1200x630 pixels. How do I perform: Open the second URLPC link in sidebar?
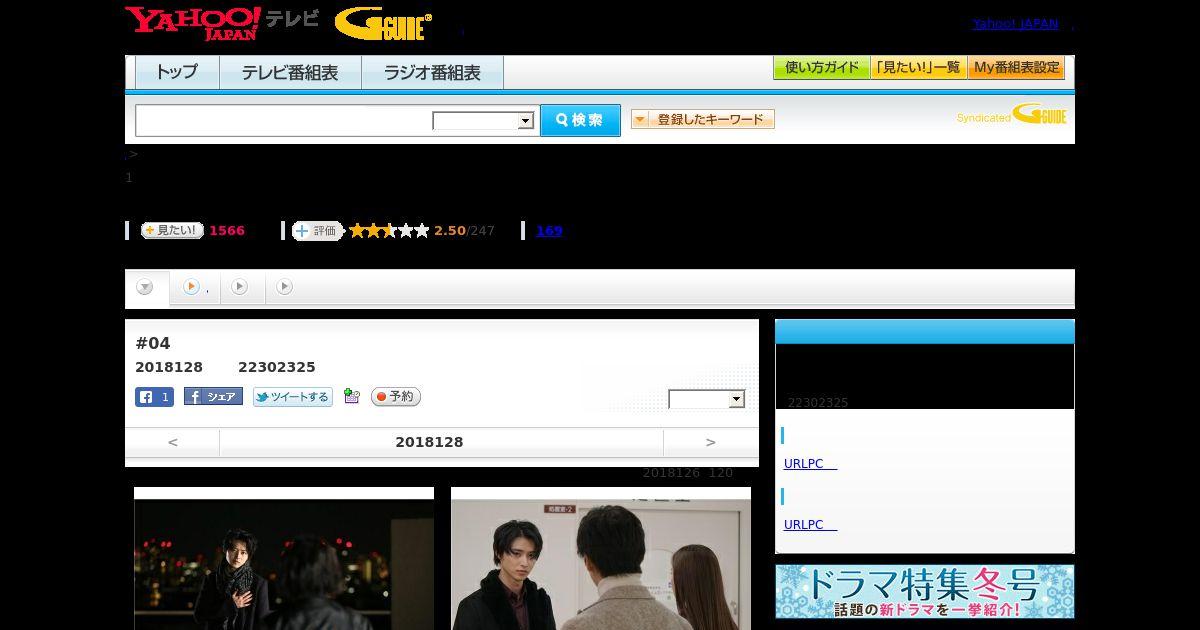click(x=810, y=524)
